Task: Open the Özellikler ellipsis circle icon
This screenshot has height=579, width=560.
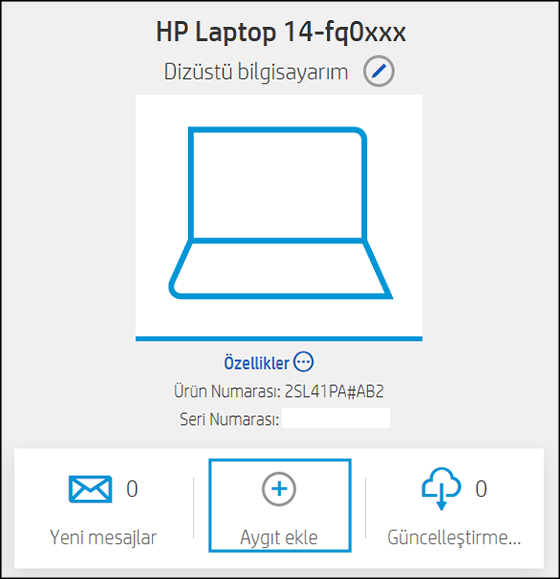Action: 303,362
